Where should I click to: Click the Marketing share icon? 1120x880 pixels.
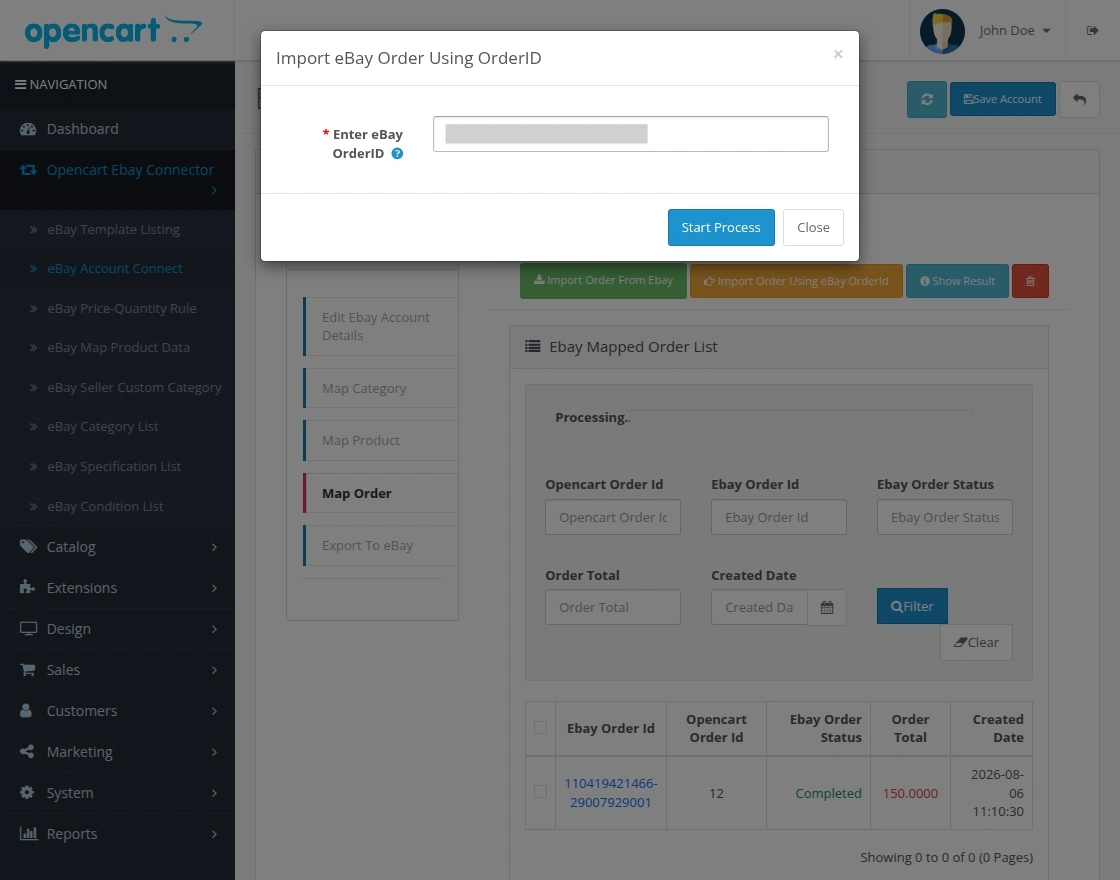click(x=27, y=751)
